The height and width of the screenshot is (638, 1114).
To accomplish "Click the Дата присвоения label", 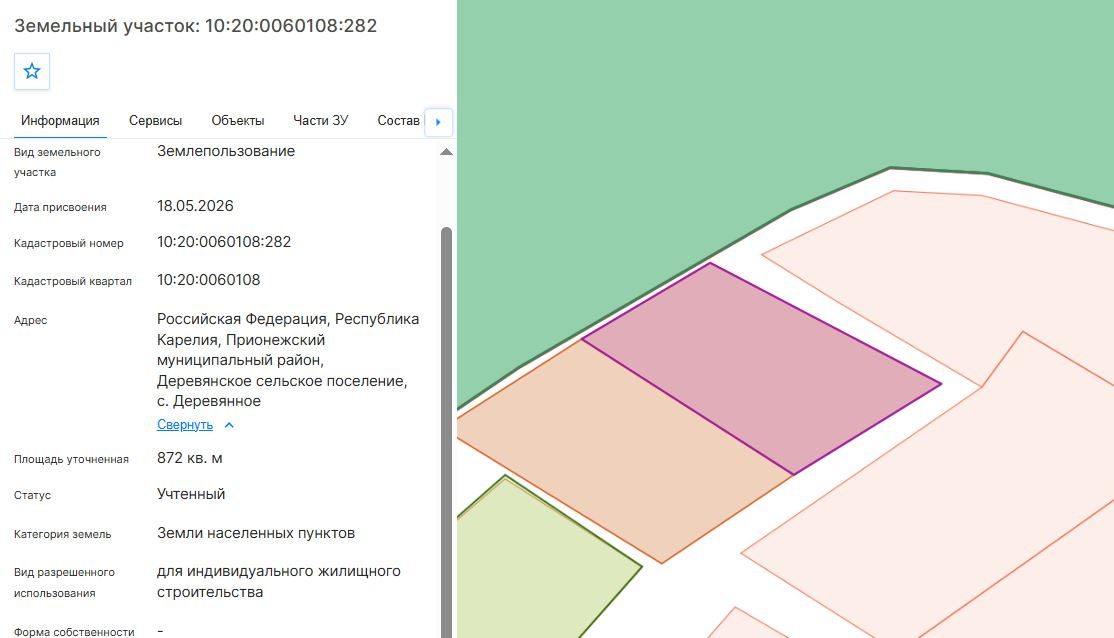I will [60, 207].
